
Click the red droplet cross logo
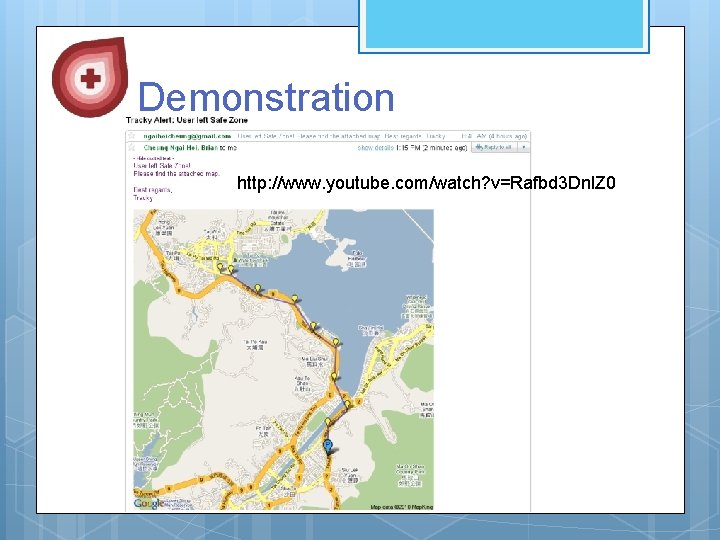point(90,77)
